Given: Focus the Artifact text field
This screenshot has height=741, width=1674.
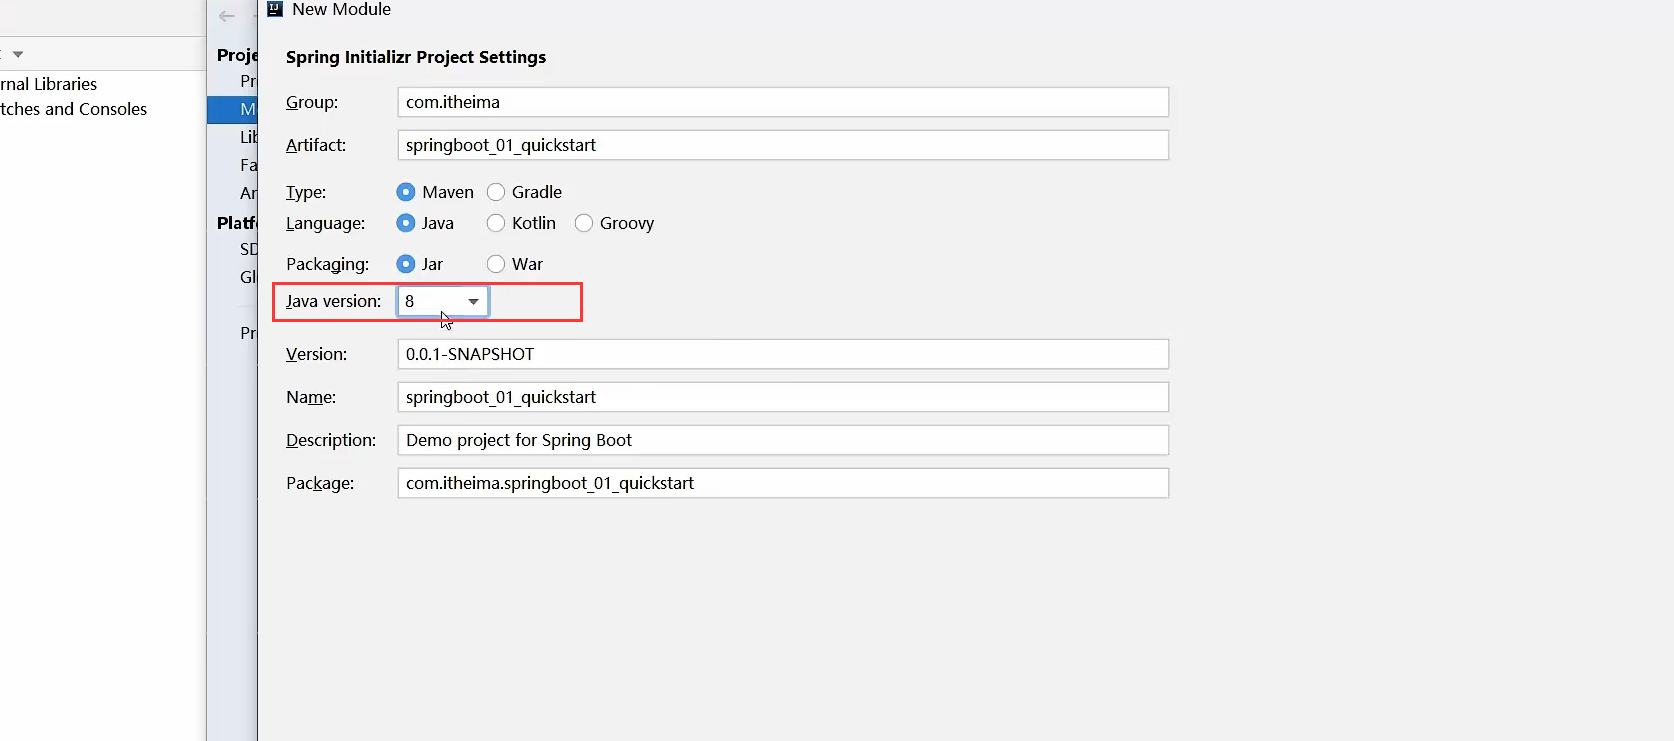Looking at the screenshot, I should point(782,145).
